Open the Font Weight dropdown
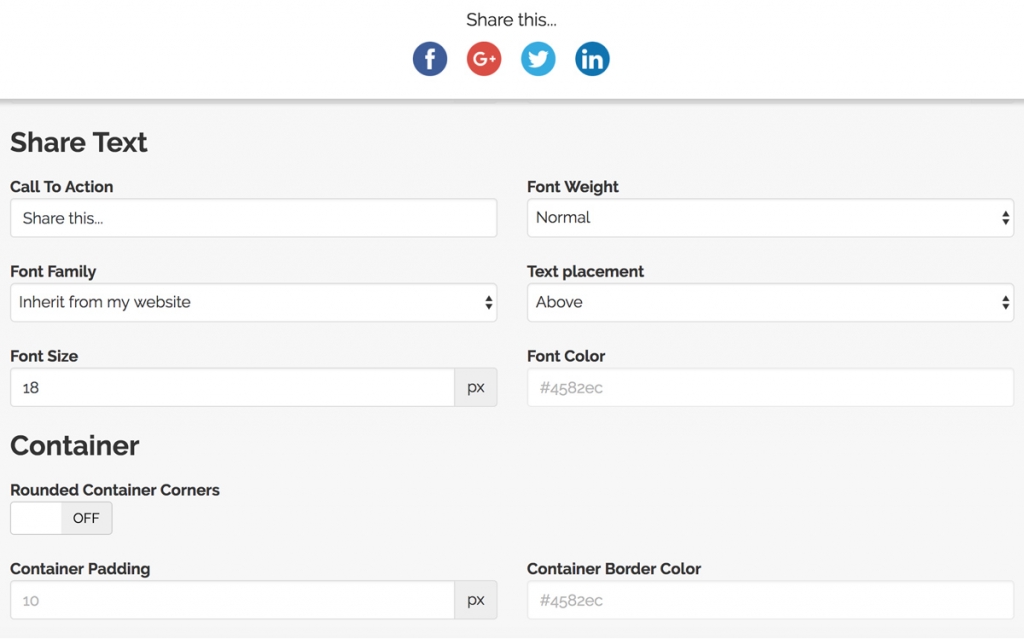 (770, 218)
